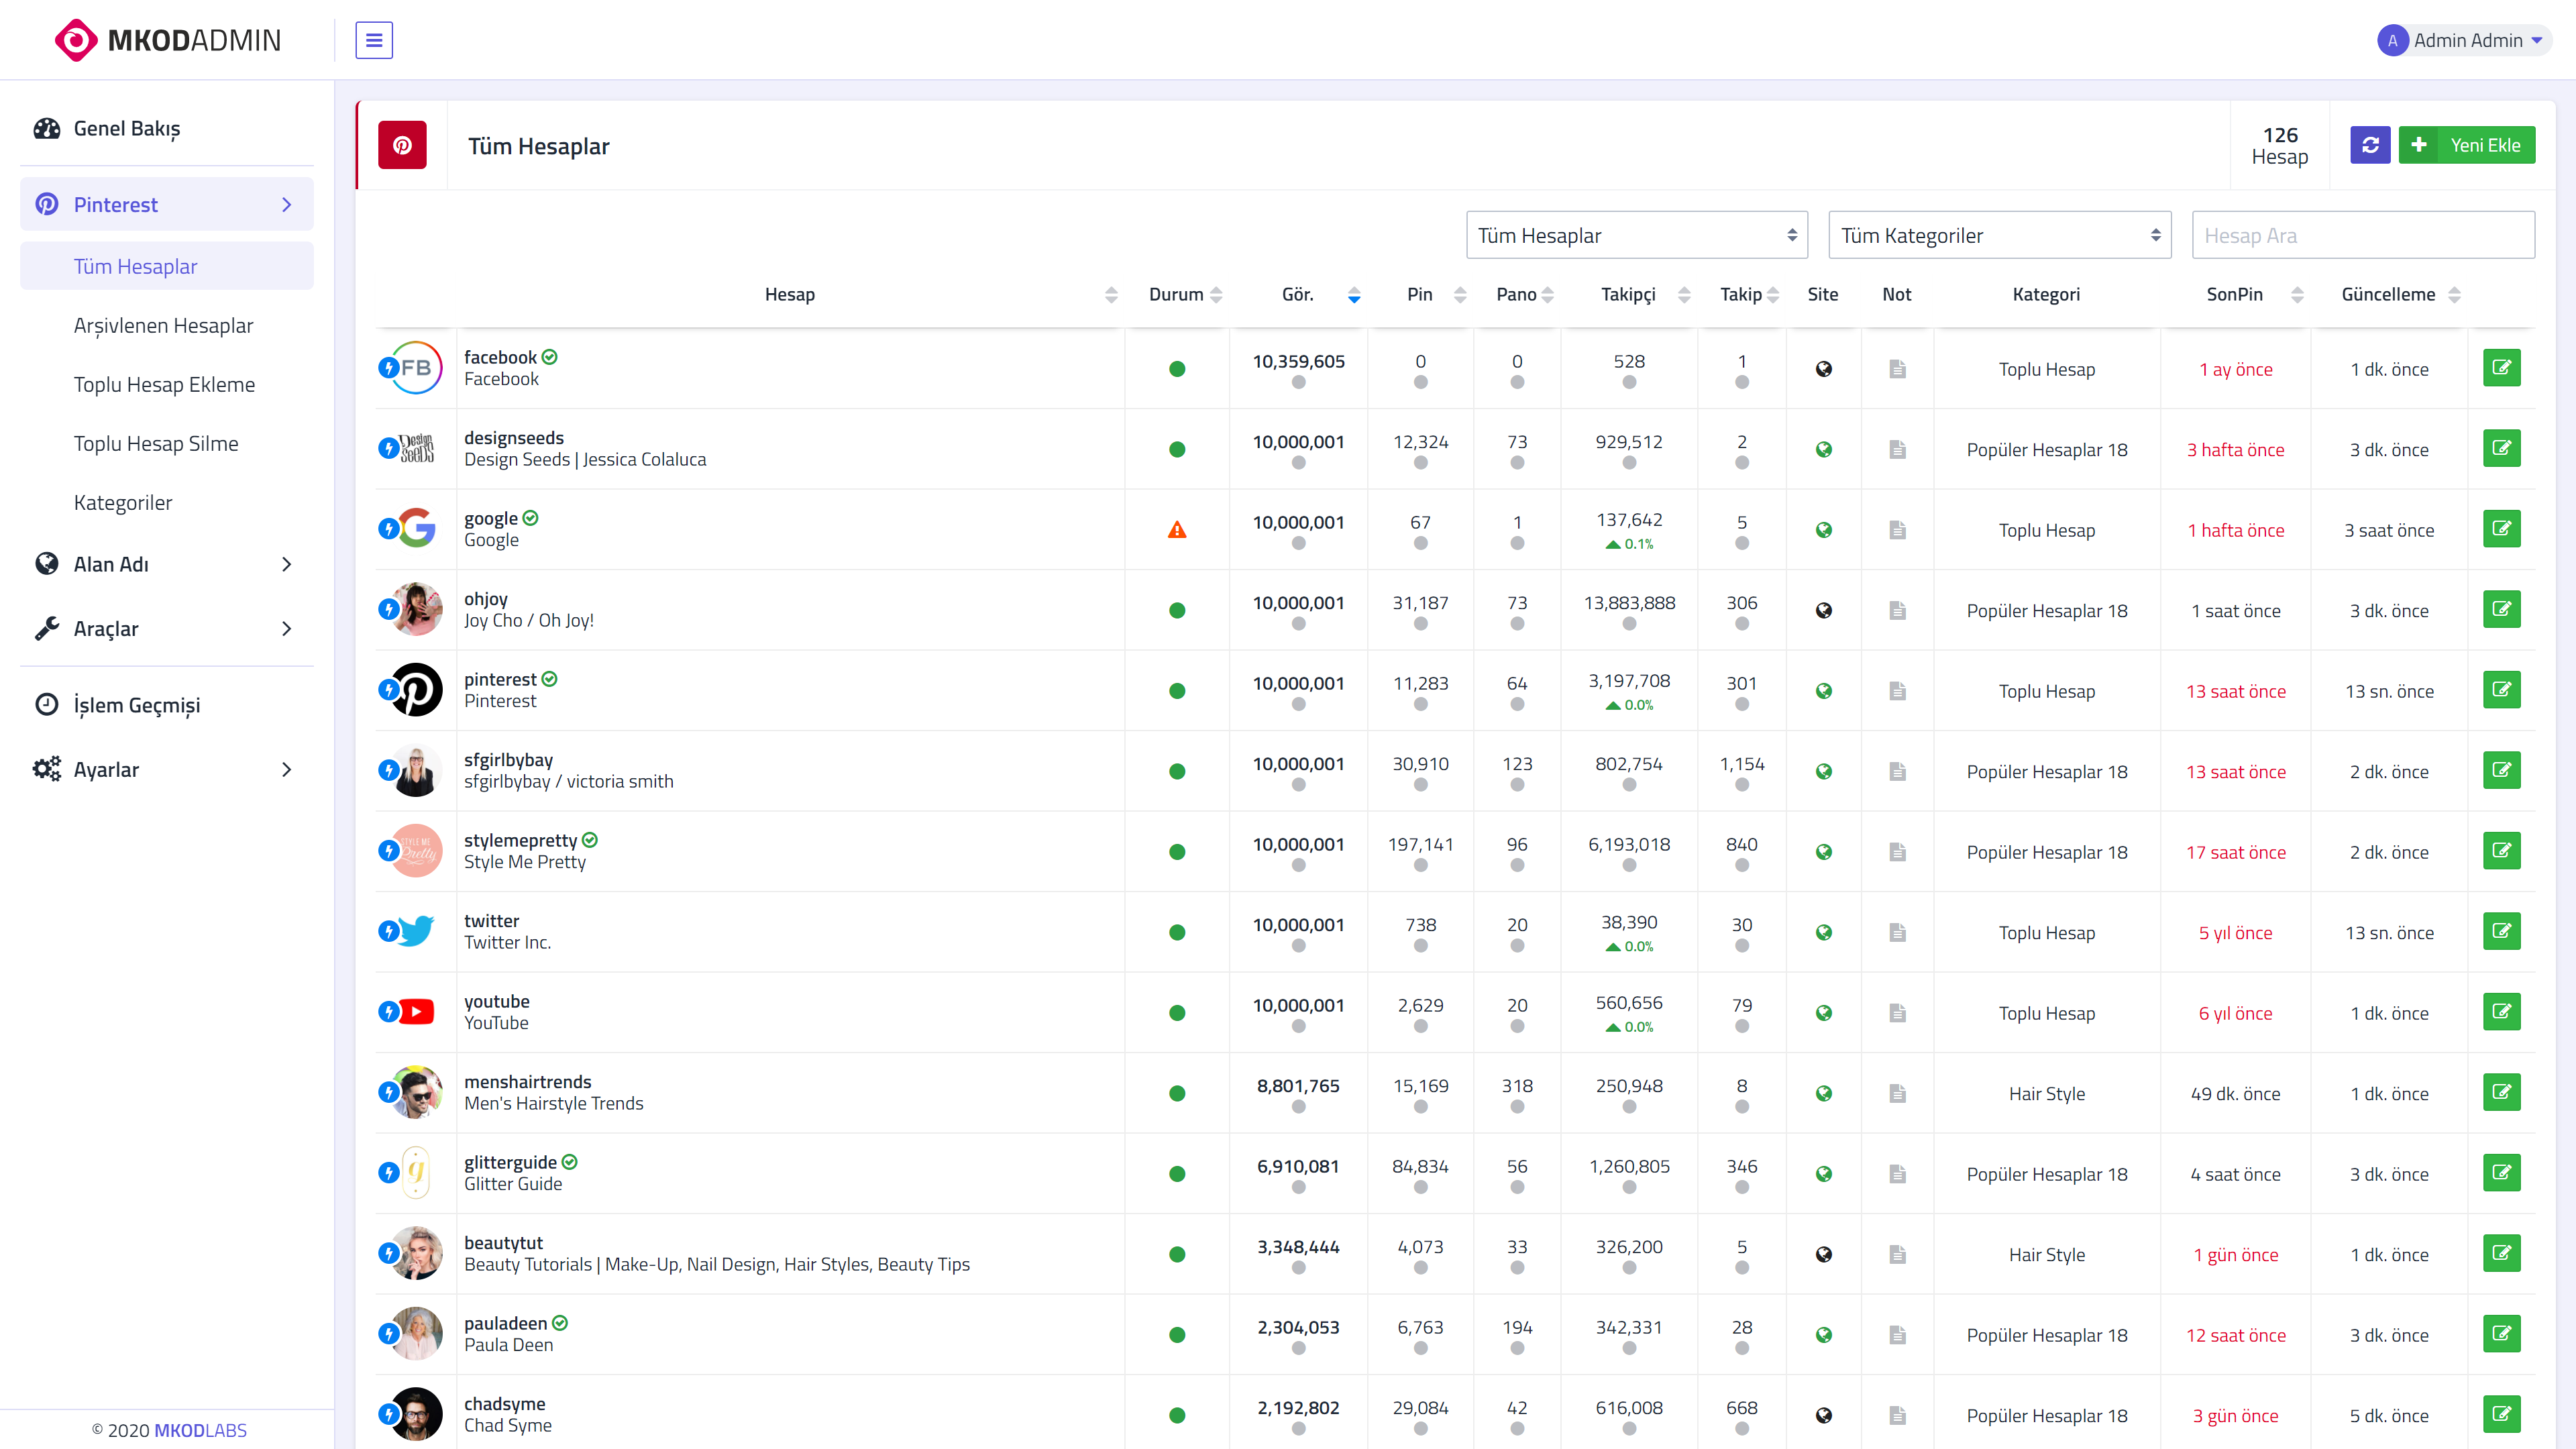
Task: Expand the Admin Admin user menu
Action: click(2463, 40)
